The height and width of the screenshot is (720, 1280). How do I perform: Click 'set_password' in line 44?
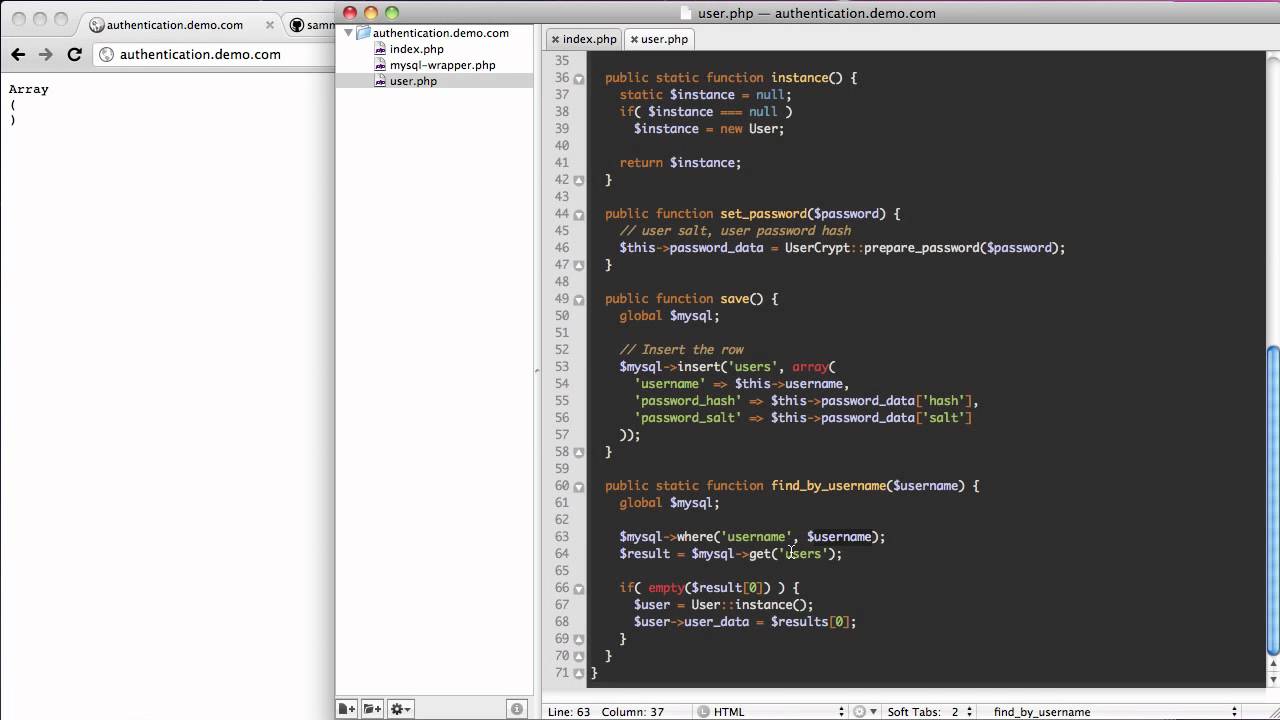coord(763,214)
